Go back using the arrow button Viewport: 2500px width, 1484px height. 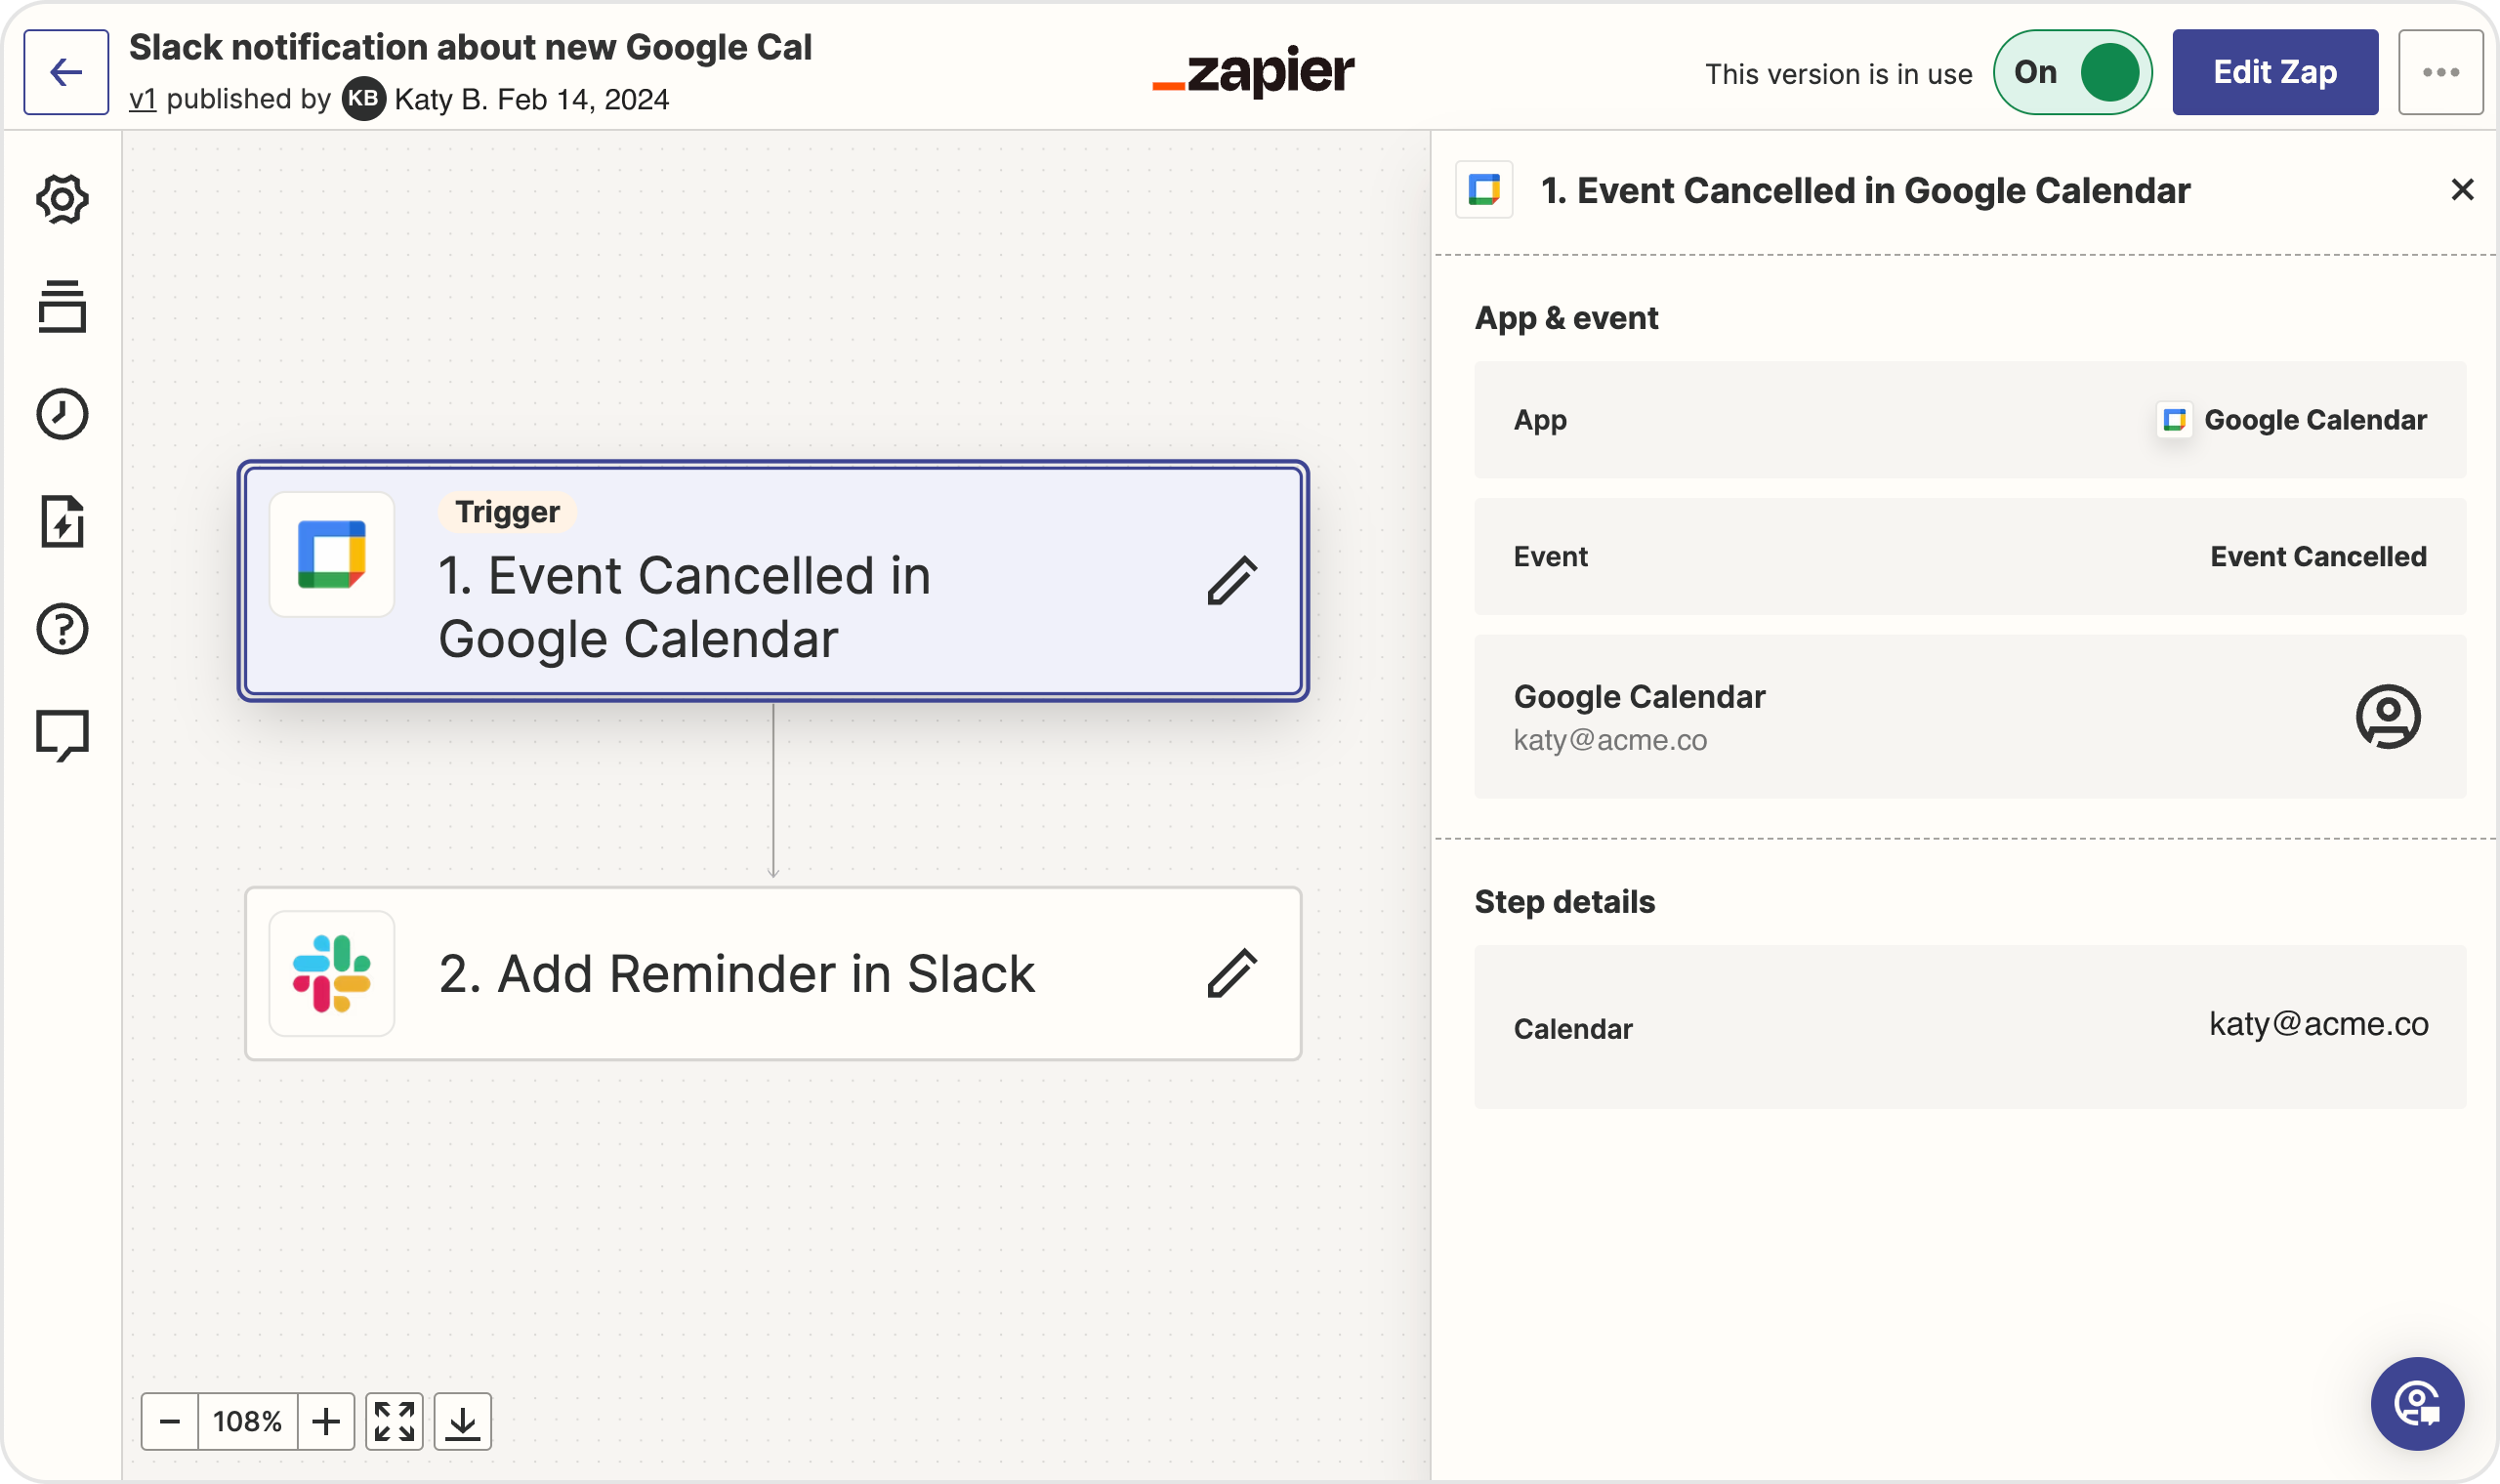[66, 72]
